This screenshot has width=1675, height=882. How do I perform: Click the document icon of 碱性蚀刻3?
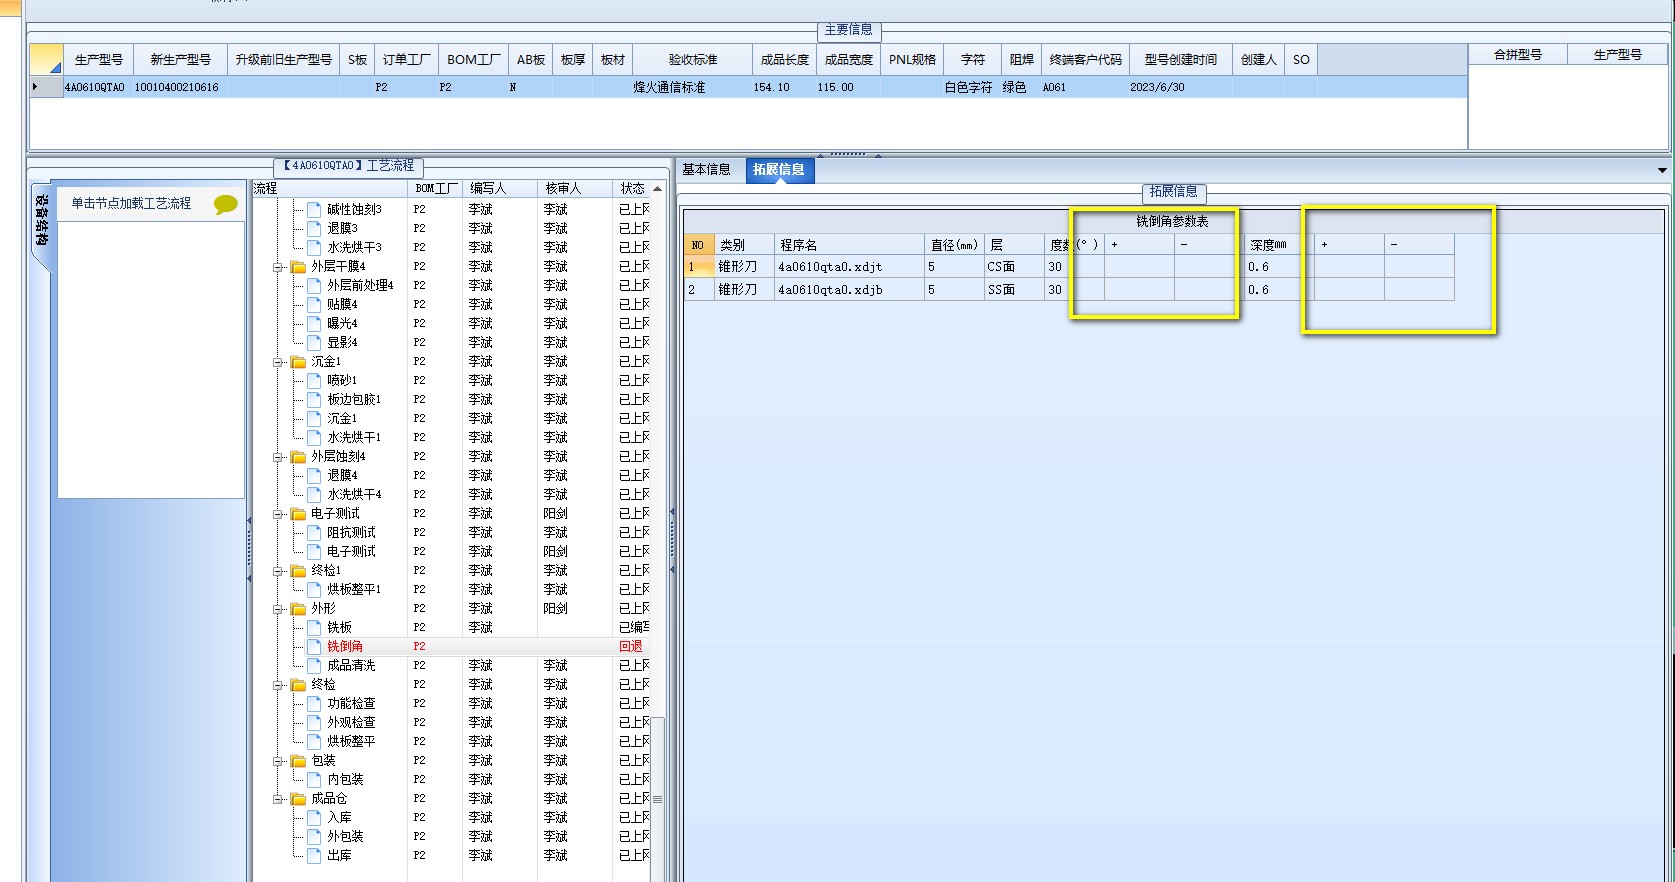click(x=314, y=209)
